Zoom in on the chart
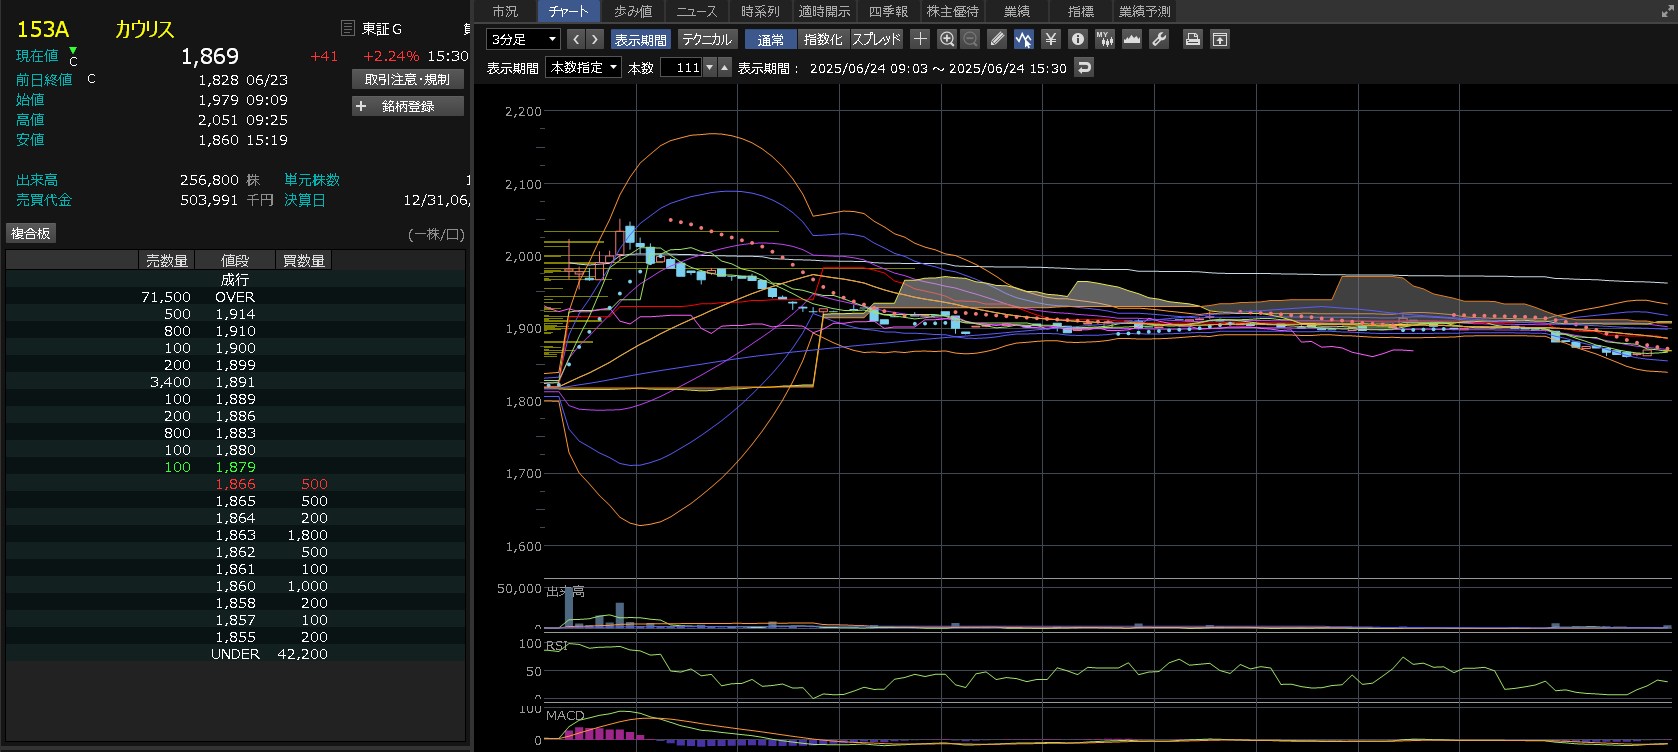The width and height of the screenshot is (1678, 752). 947,39
